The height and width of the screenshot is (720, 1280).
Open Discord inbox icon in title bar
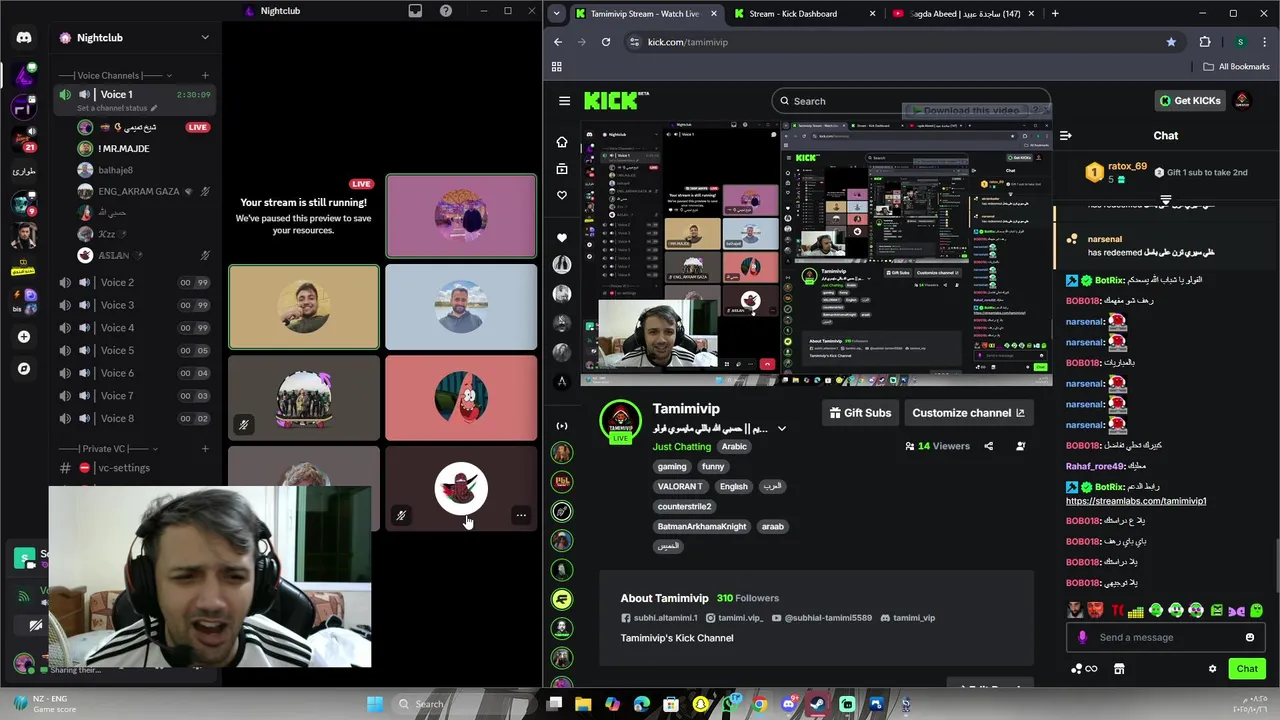[x=415, y=11]
